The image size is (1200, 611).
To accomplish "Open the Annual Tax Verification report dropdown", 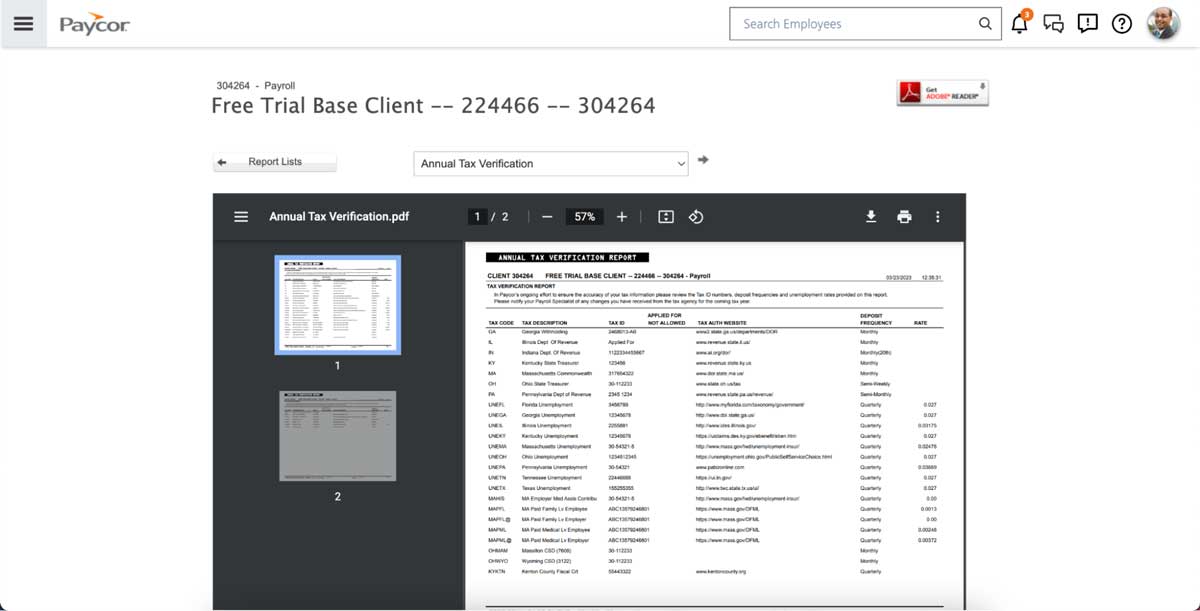I will coord(550,162).
